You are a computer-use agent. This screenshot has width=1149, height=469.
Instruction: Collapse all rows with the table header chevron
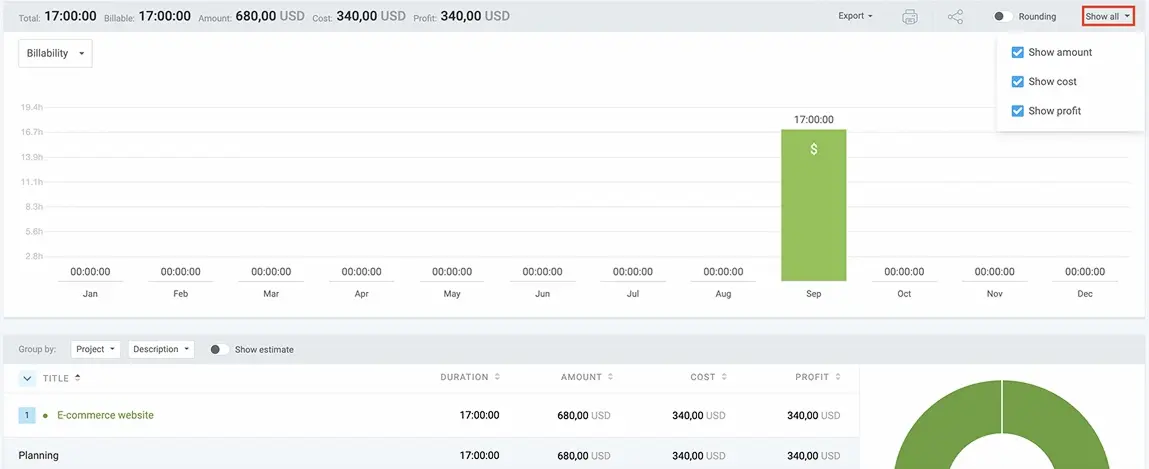tap(27, 378)
